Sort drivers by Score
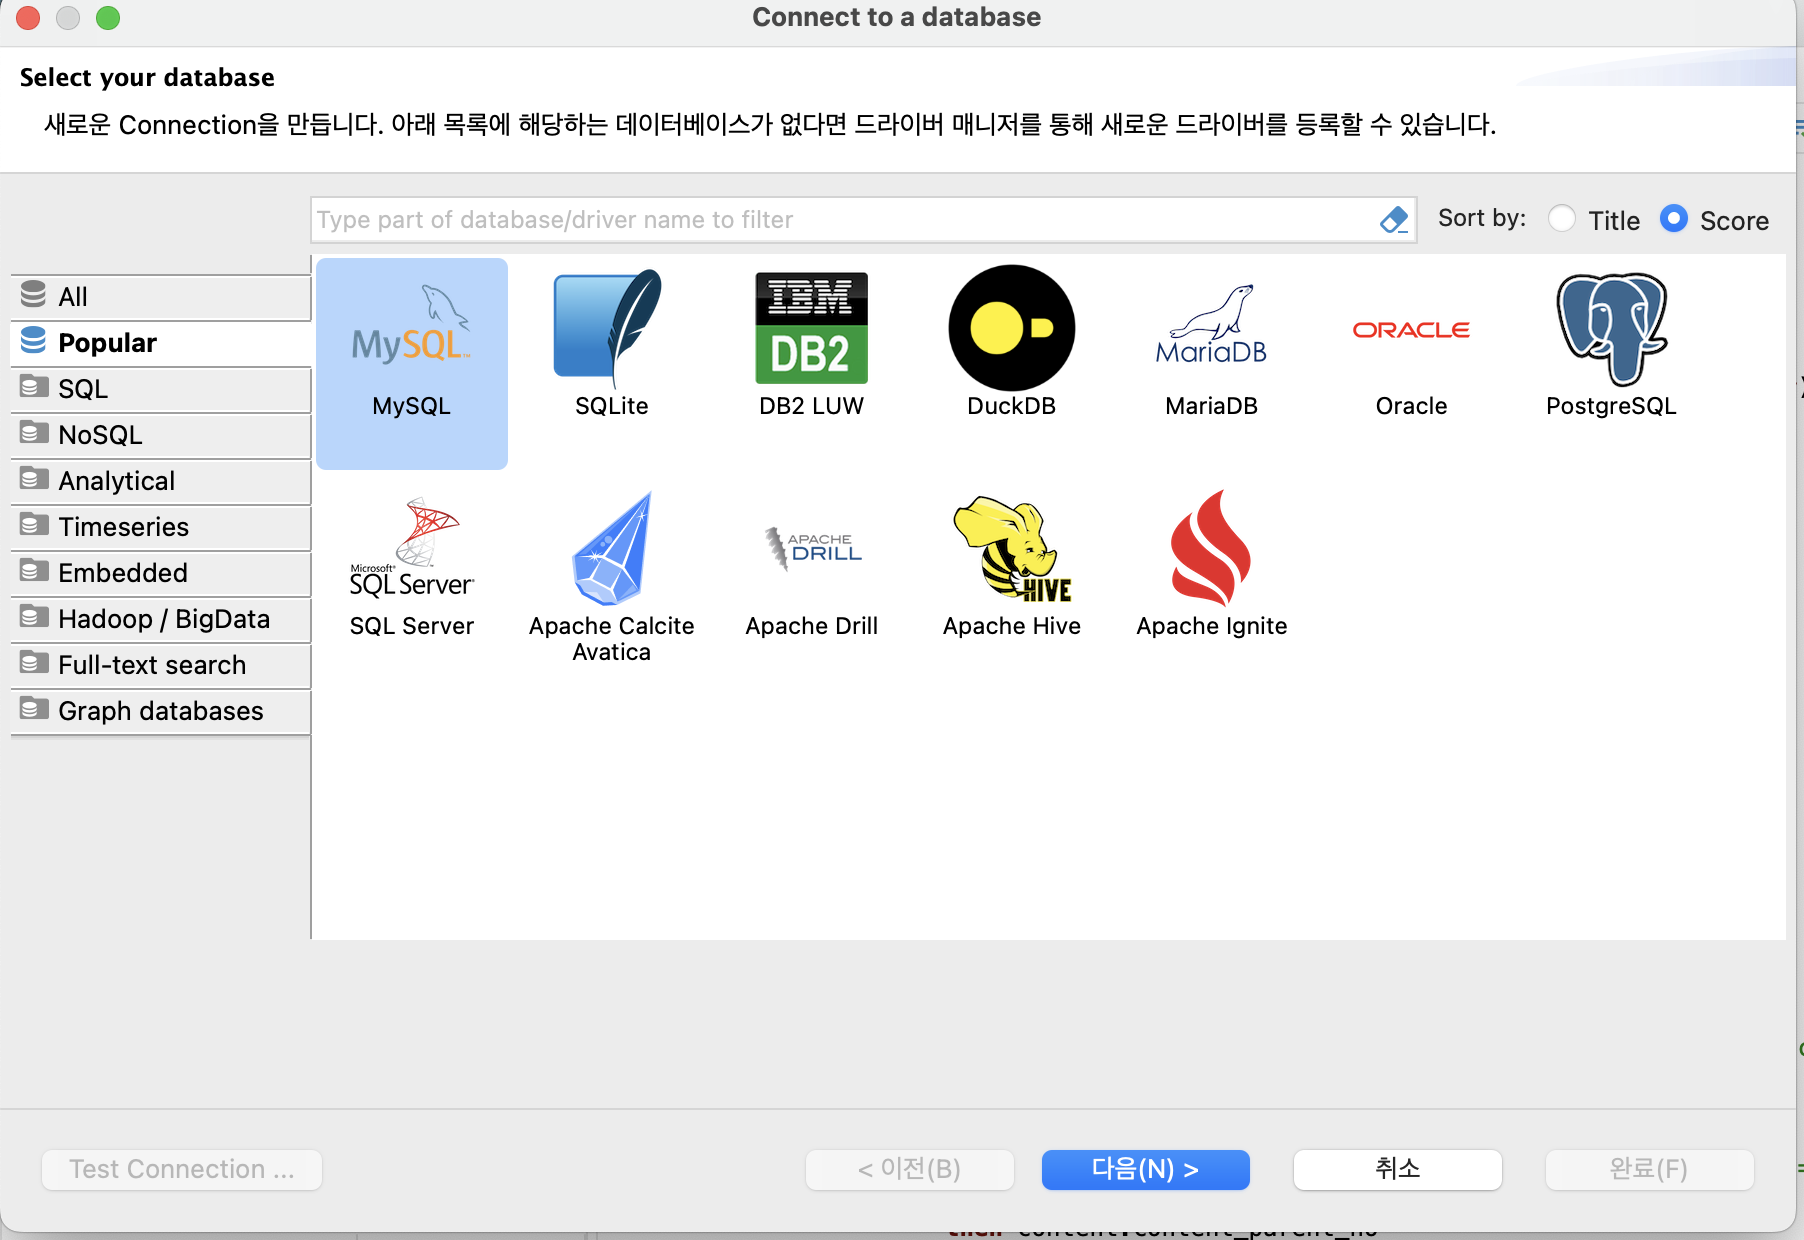The image size is (1804, 1240). pos(1674,219)
